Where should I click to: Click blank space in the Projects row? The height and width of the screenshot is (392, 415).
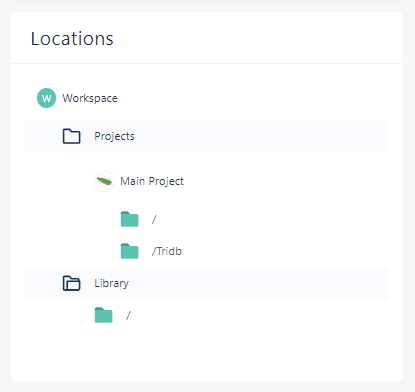[260, 136]
